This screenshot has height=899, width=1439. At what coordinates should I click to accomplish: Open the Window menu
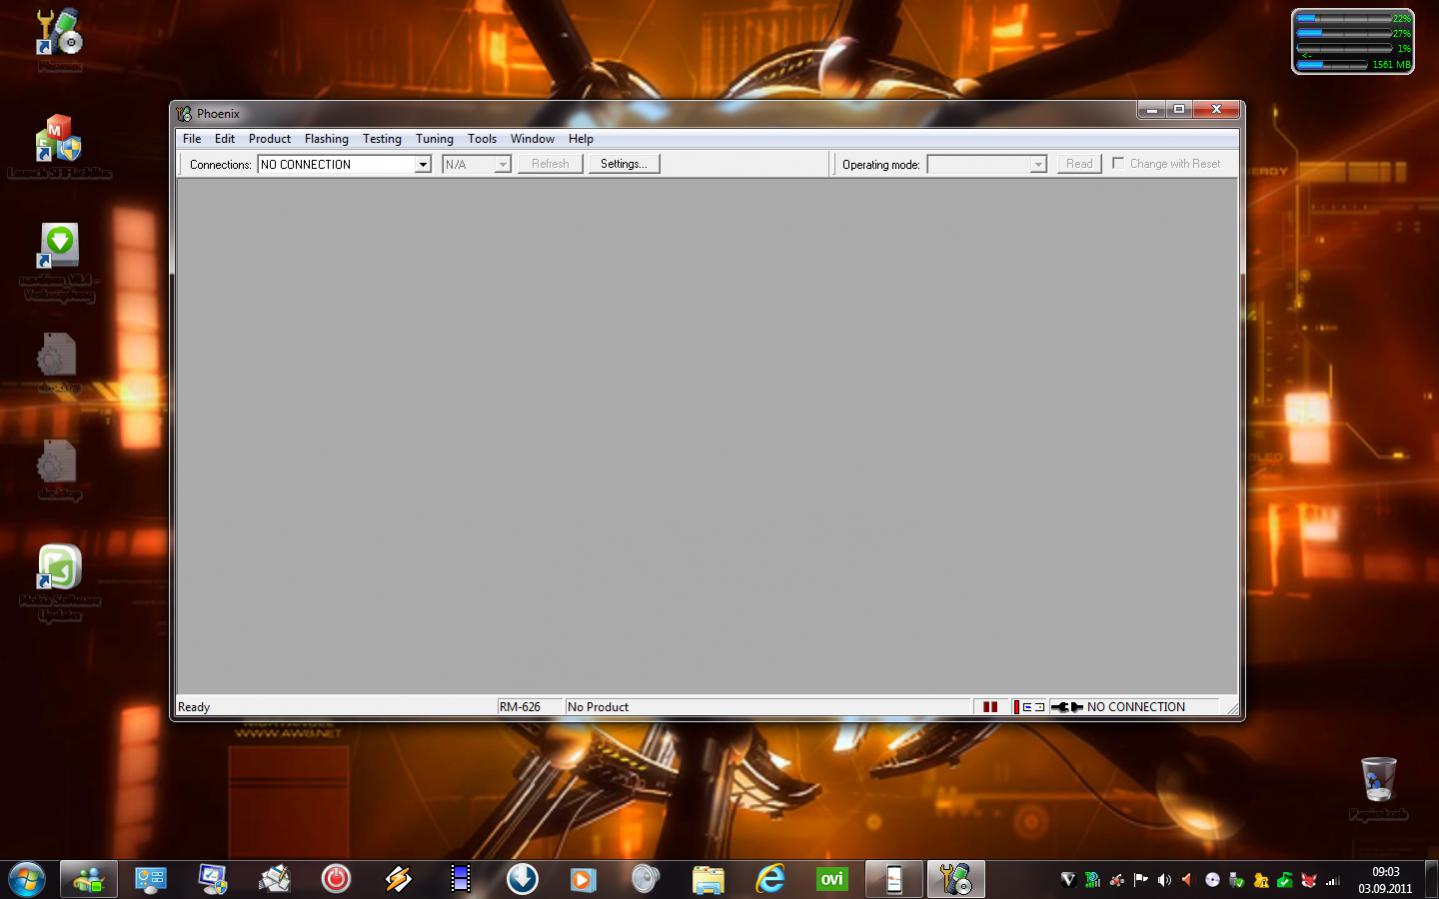coord(532,139)
